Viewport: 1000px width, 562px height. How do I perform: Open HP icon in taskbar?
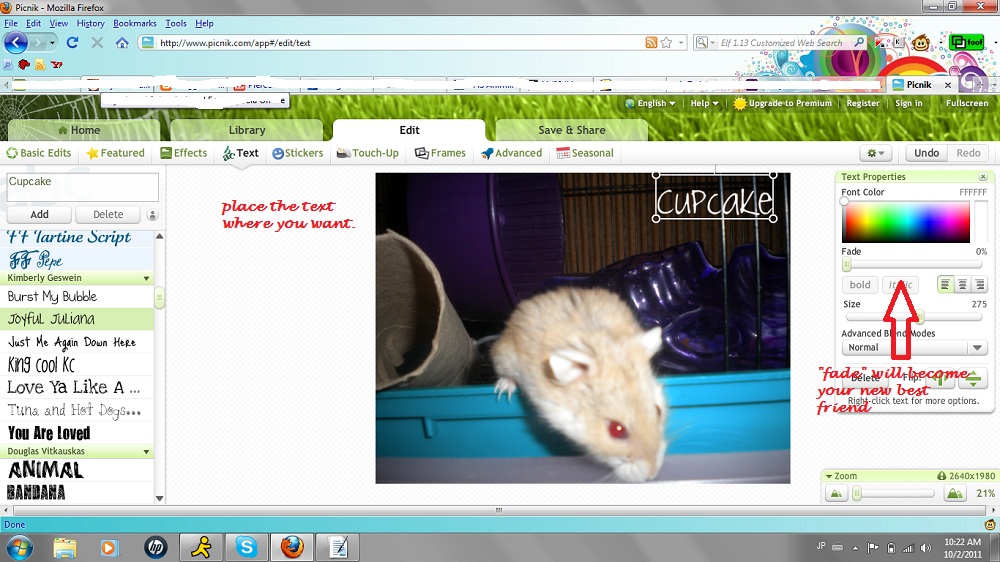pyautogui.click(x=156, y=547)
